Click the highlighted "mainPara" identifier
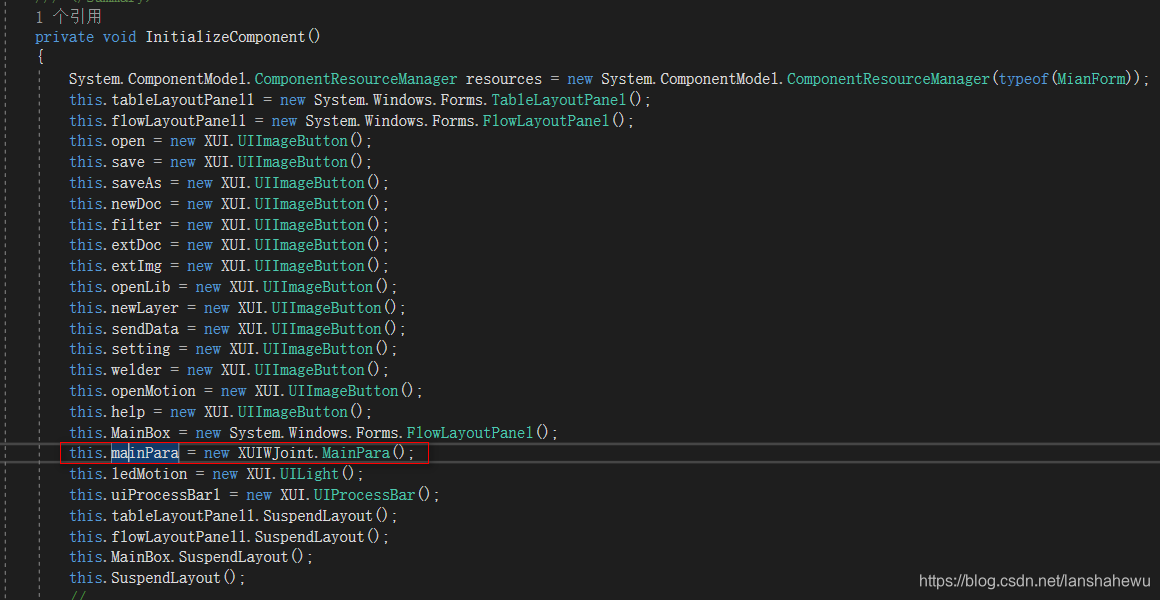This screenshot has width=1160, height=600. [x=145, y=453]
